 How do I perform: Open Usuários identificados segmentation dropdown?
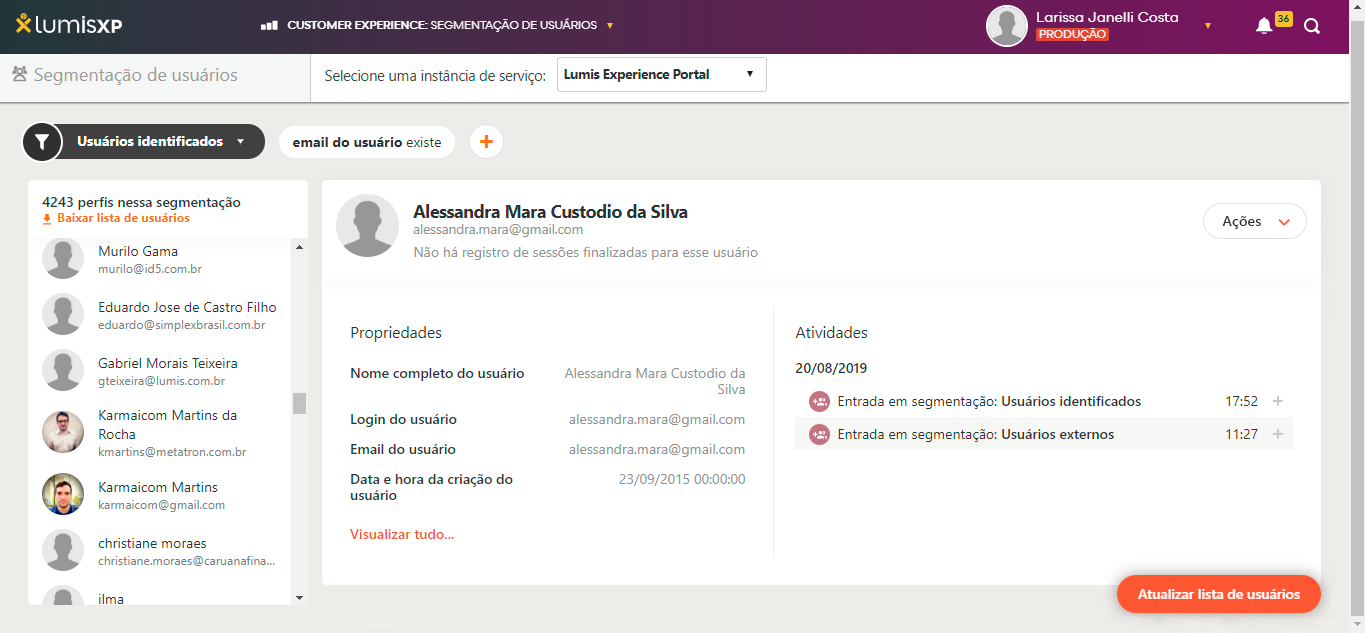pos(160,142)
